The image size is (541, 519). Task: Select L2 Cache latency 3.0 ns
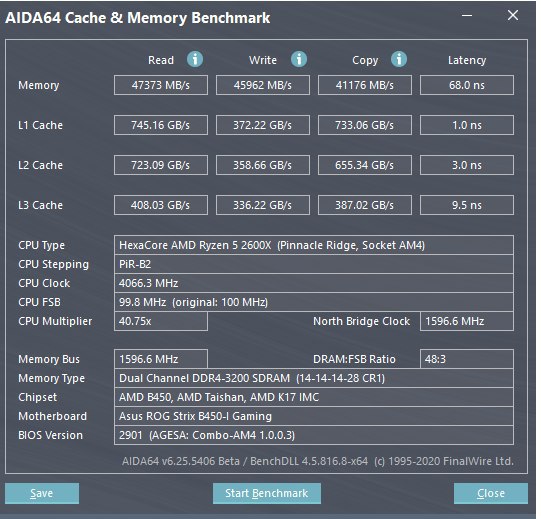[467, 165]
